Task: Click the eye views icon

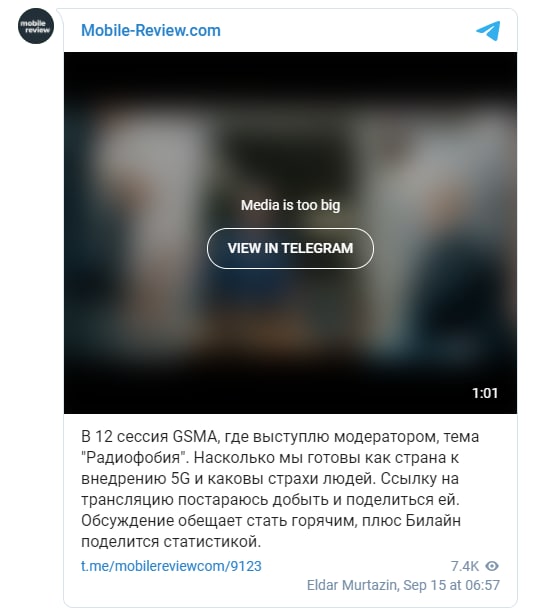Action: point(492,566)
